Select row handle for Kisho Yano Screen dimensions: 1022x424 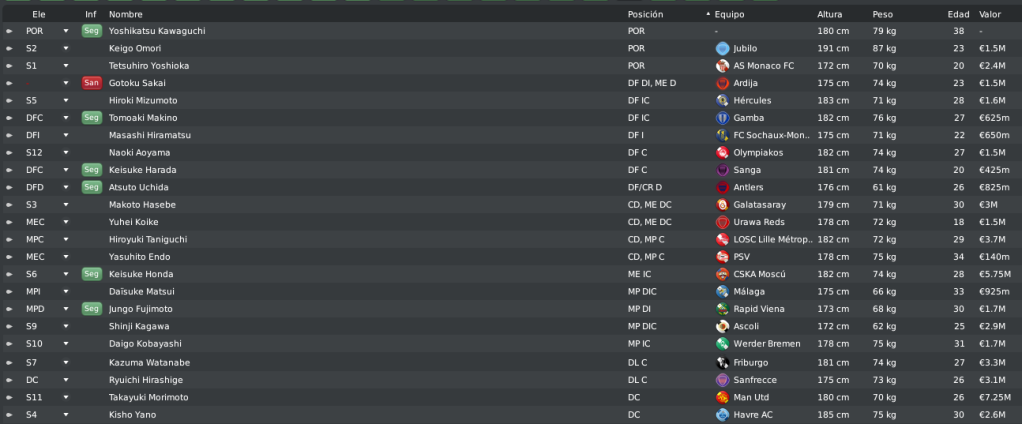point(9,415)
